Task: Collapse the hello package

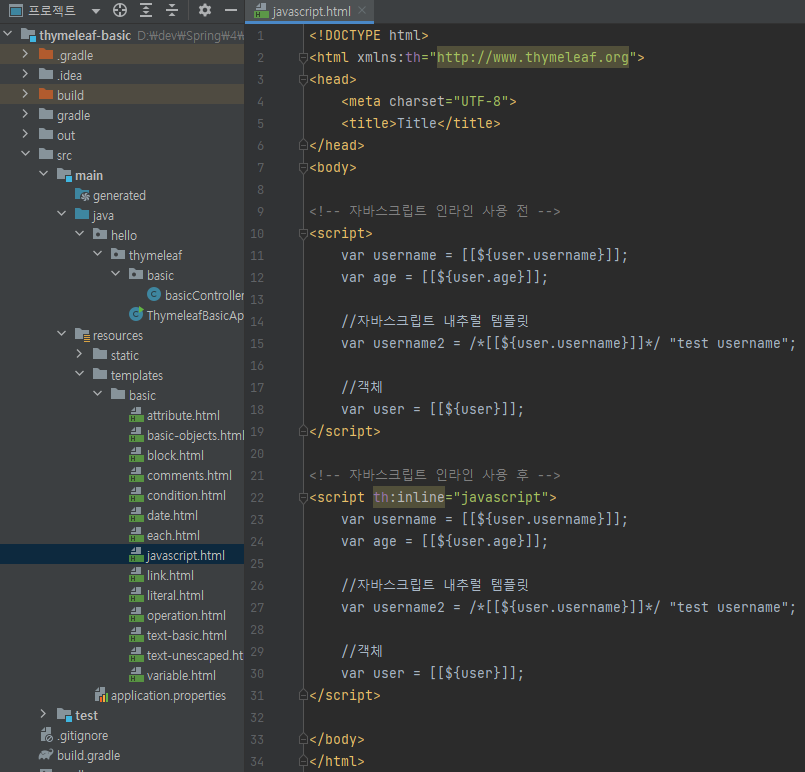Action: click(80, 234)
